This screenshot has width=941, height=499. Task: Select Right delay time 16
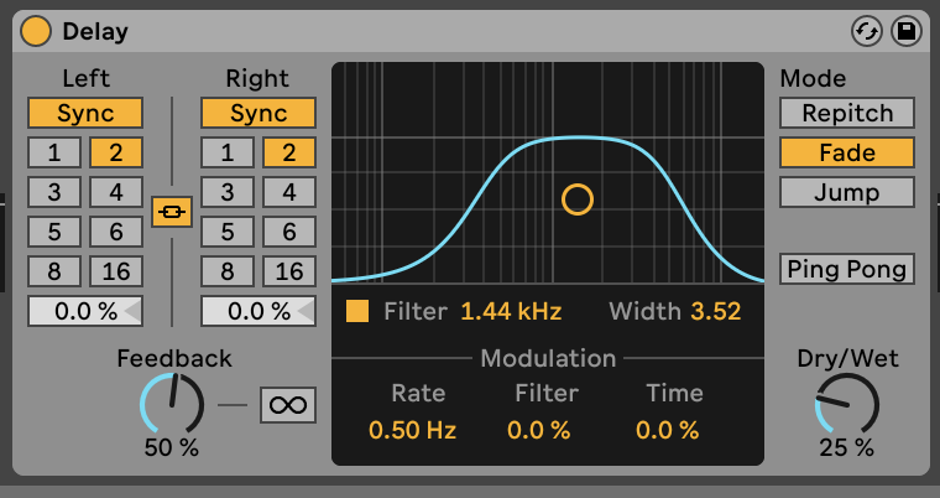click(x=289, y=271)
